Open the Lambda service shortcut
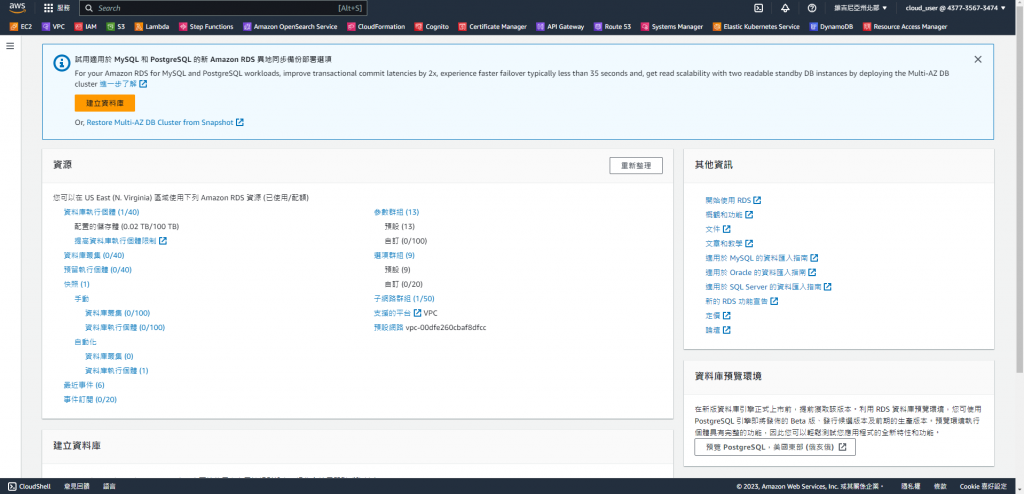The width and height of the screenshot is (1024, 494). (x=152, y=27)
